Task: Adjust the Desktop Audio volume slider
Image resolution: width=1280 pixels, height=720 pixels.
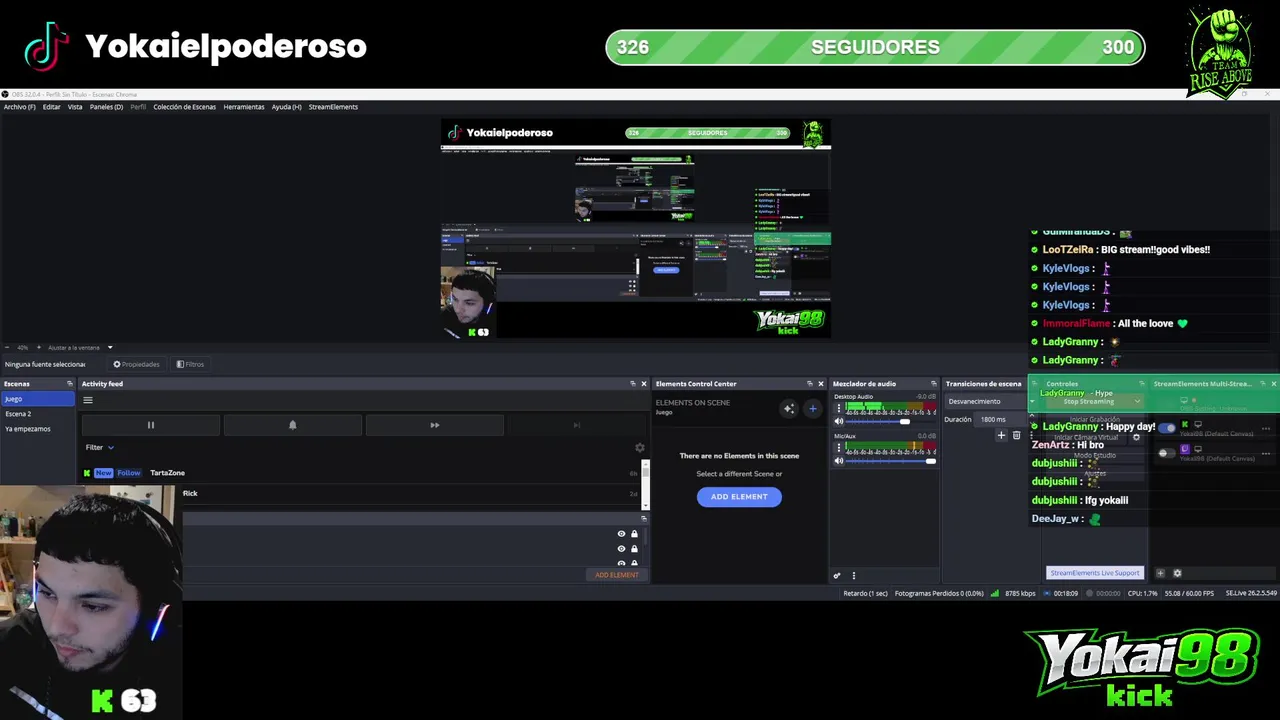Action: [x=890, y=422]
